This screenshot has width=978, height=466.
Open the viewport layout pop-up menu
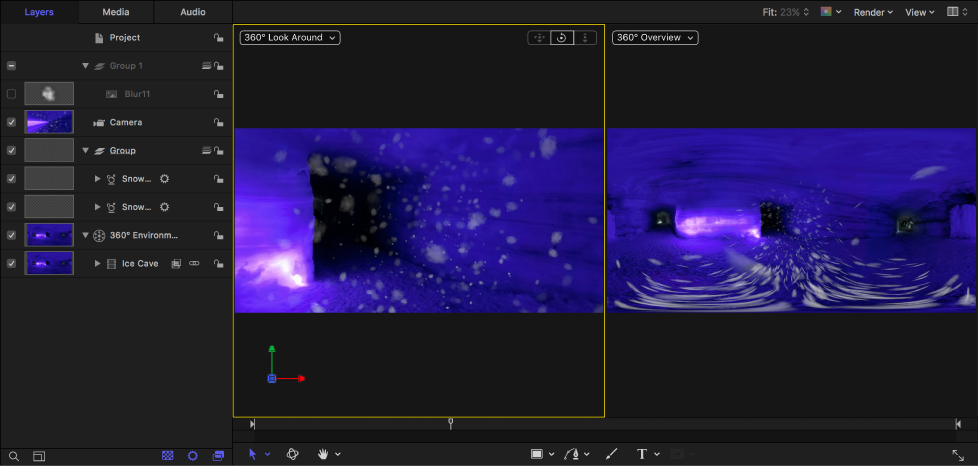[x=957, y=12]
